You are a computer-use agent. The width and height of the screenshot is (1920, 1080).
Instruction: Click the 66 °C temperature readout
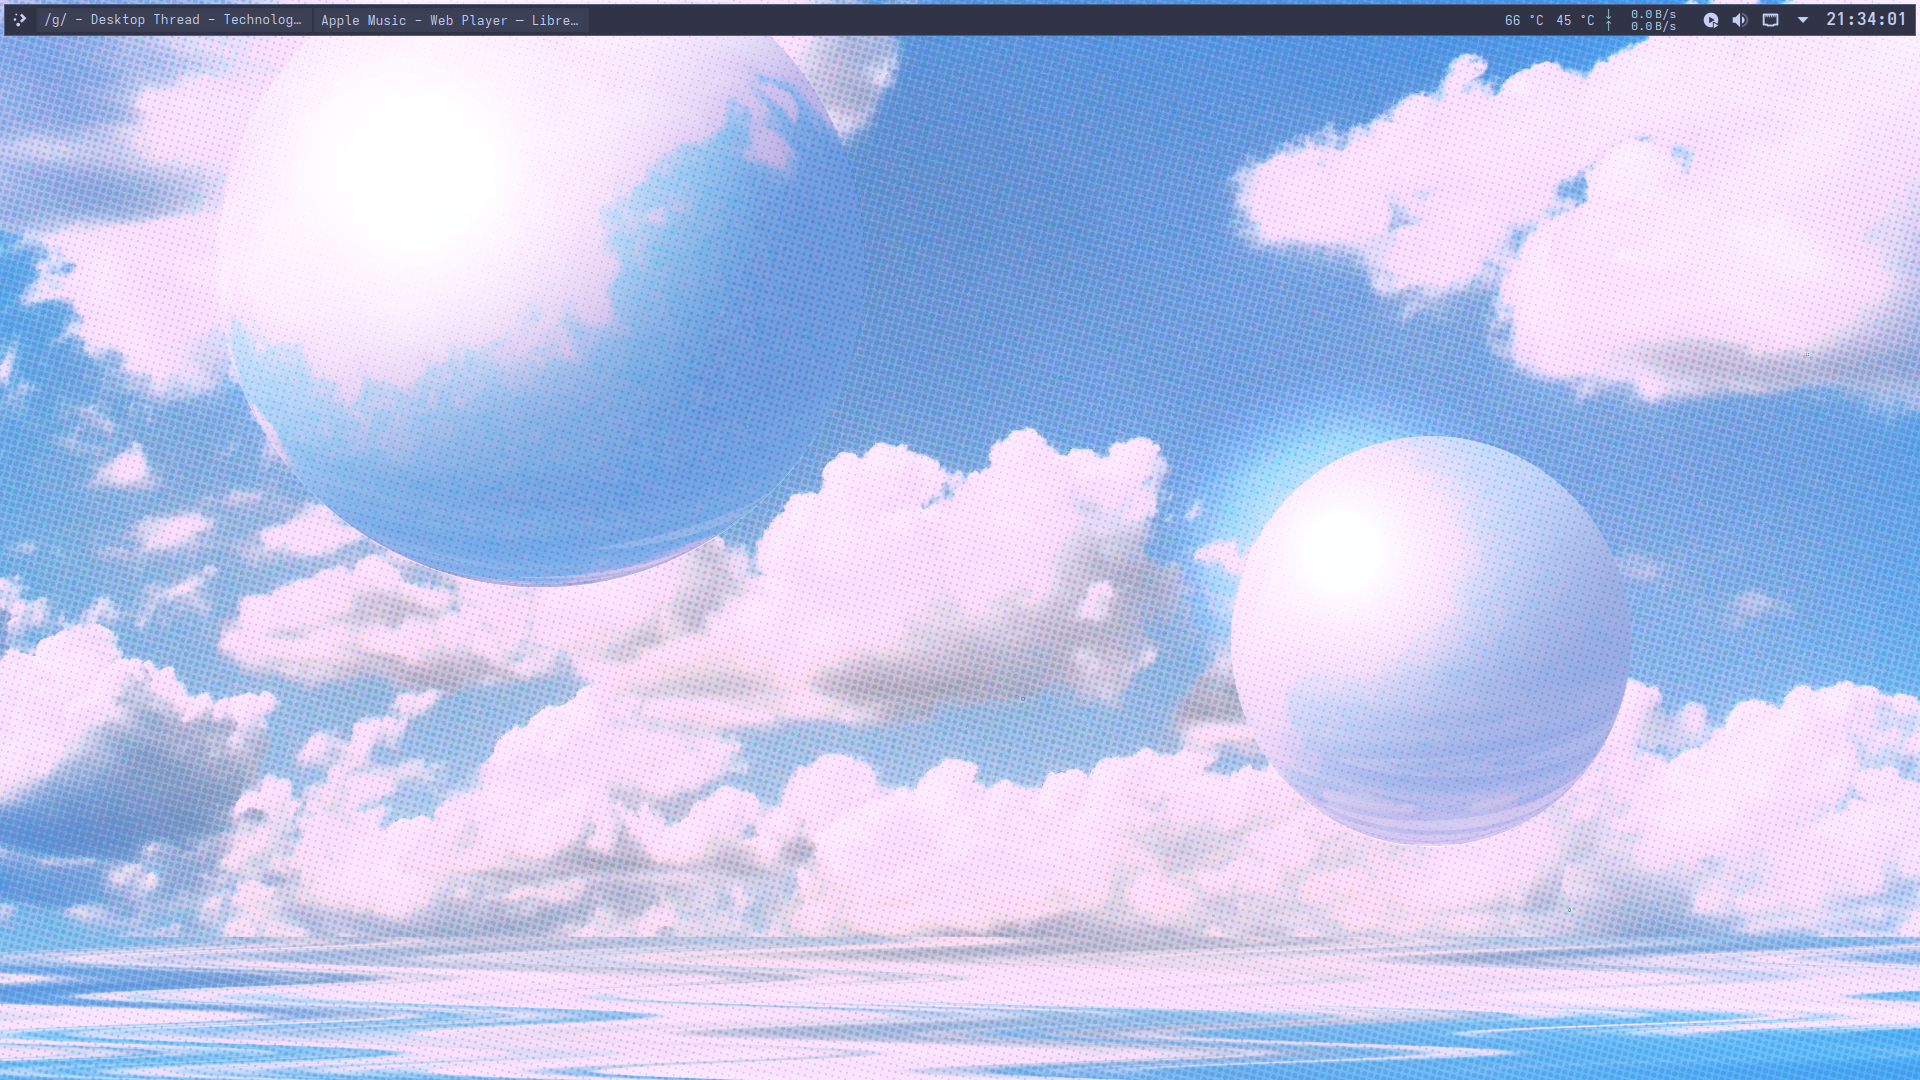point(1523,20)
